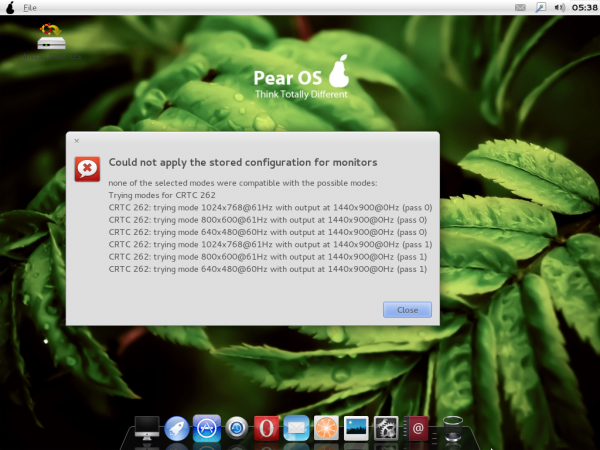Click the 640x480@60Hz (pass 1) line
The width and height of the screenshot is (600, 450).
[267, 269]
